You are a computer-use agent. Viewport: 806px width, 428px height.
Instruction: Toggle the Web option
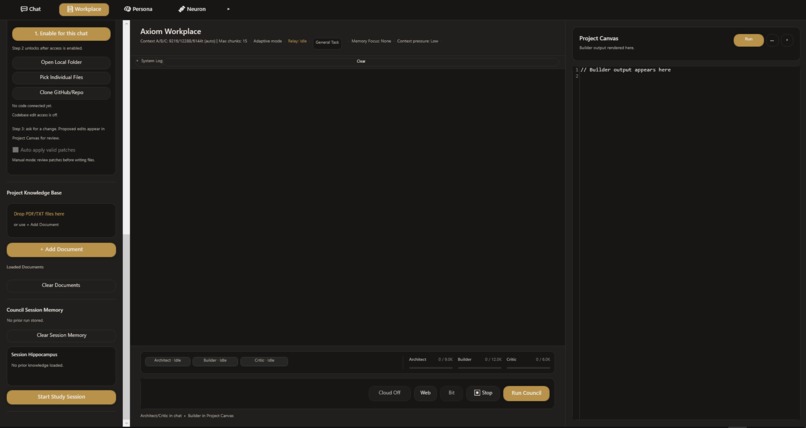[425, 394]
